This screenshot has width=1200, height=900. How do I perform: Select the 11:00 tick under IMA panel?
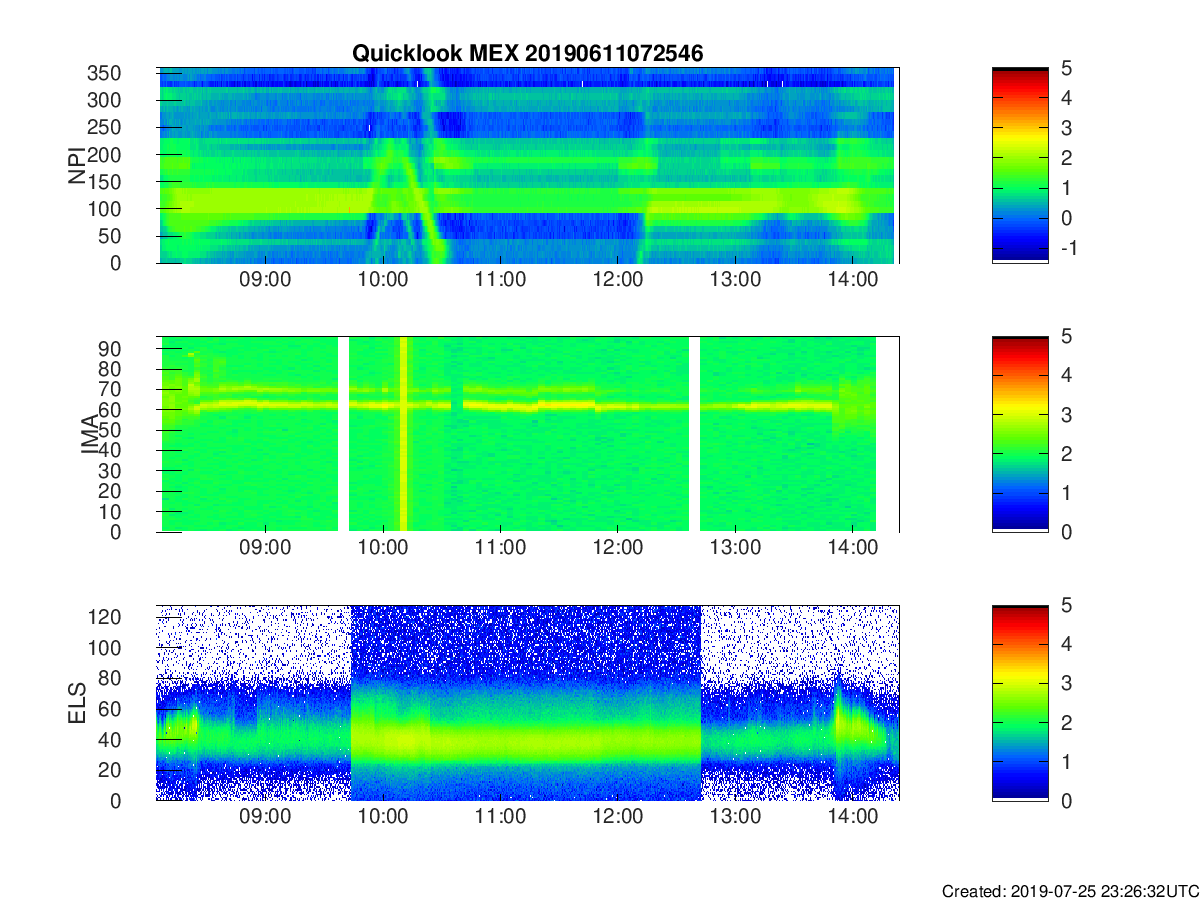pos(500,550)
